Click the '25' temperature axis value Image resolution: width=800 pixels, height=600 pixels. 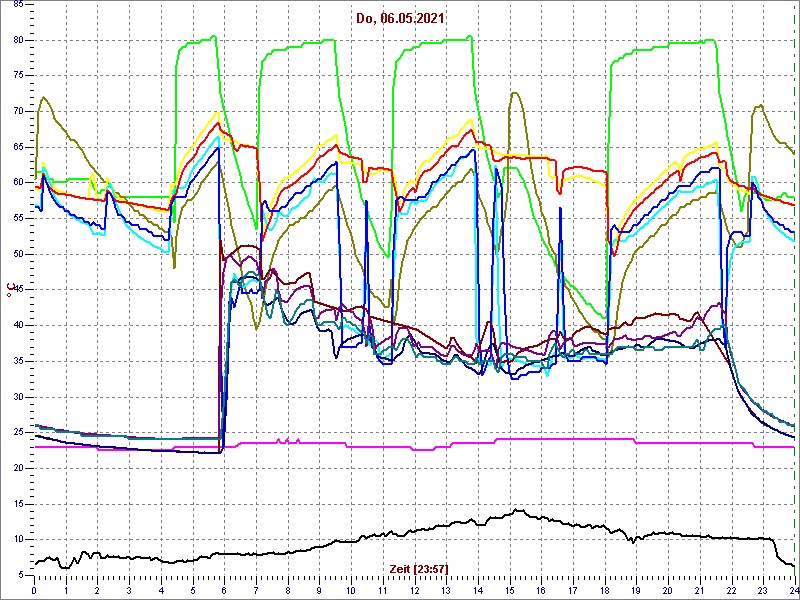click(18, 433)
